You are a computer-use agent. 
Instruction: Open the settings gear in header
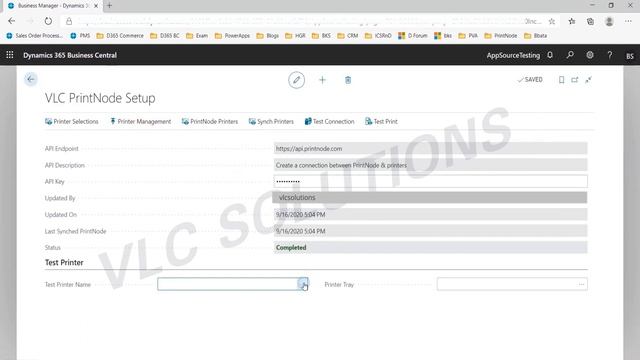(x=590, y=55)
